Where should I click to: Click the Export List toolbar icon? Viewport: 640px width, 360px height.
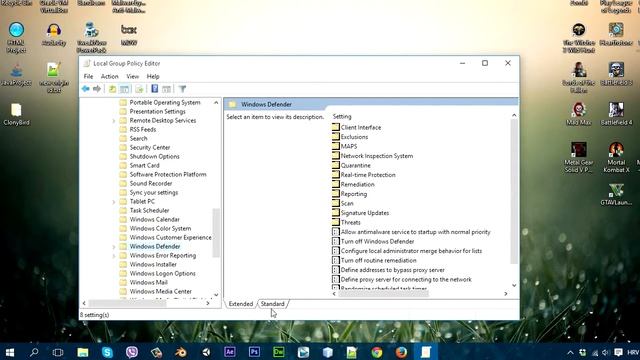139,89
